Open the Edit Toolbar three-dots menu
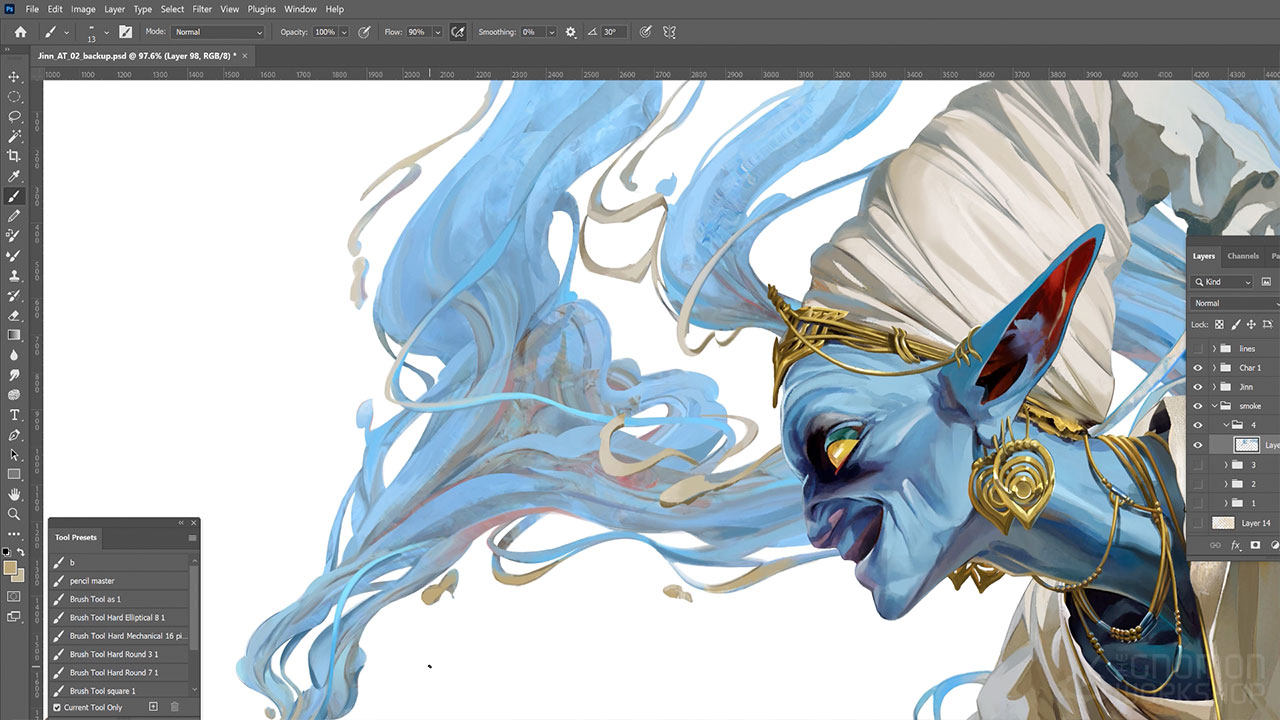This screenshot has width=1280, height=720. point(14,534)
